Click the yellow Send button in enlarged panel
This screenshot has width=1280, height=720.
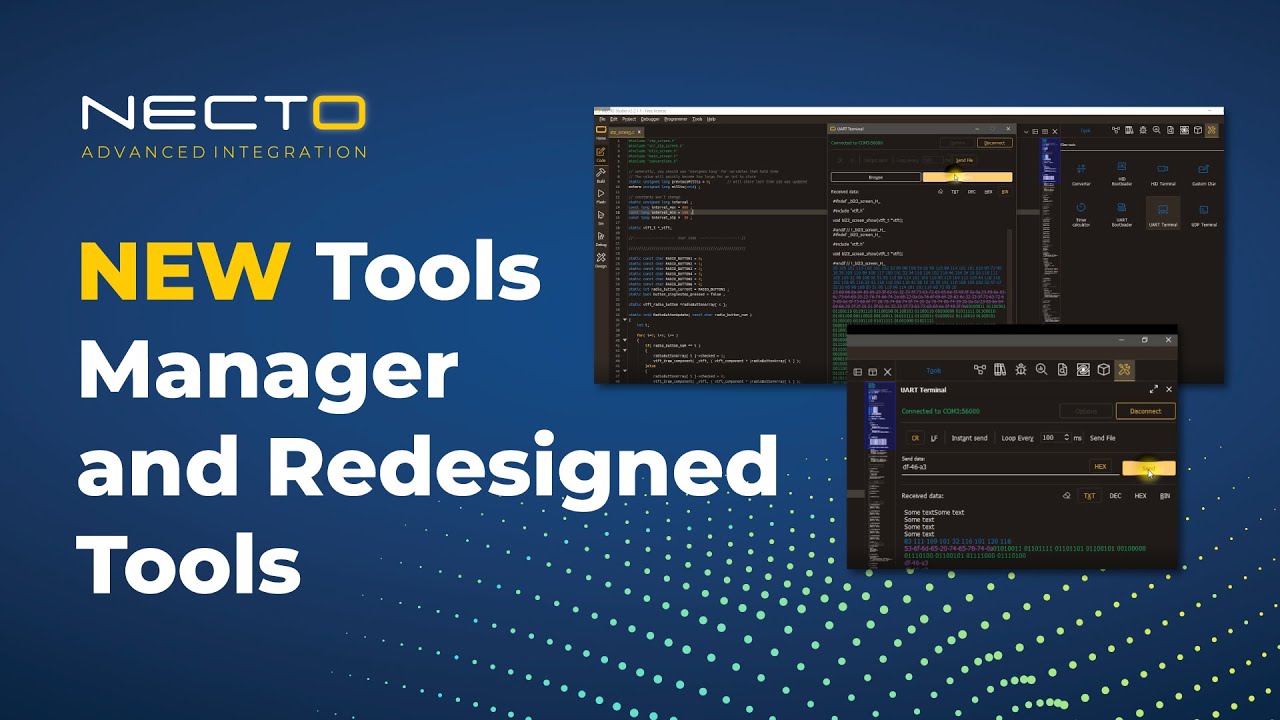[x=1148, y=467]
